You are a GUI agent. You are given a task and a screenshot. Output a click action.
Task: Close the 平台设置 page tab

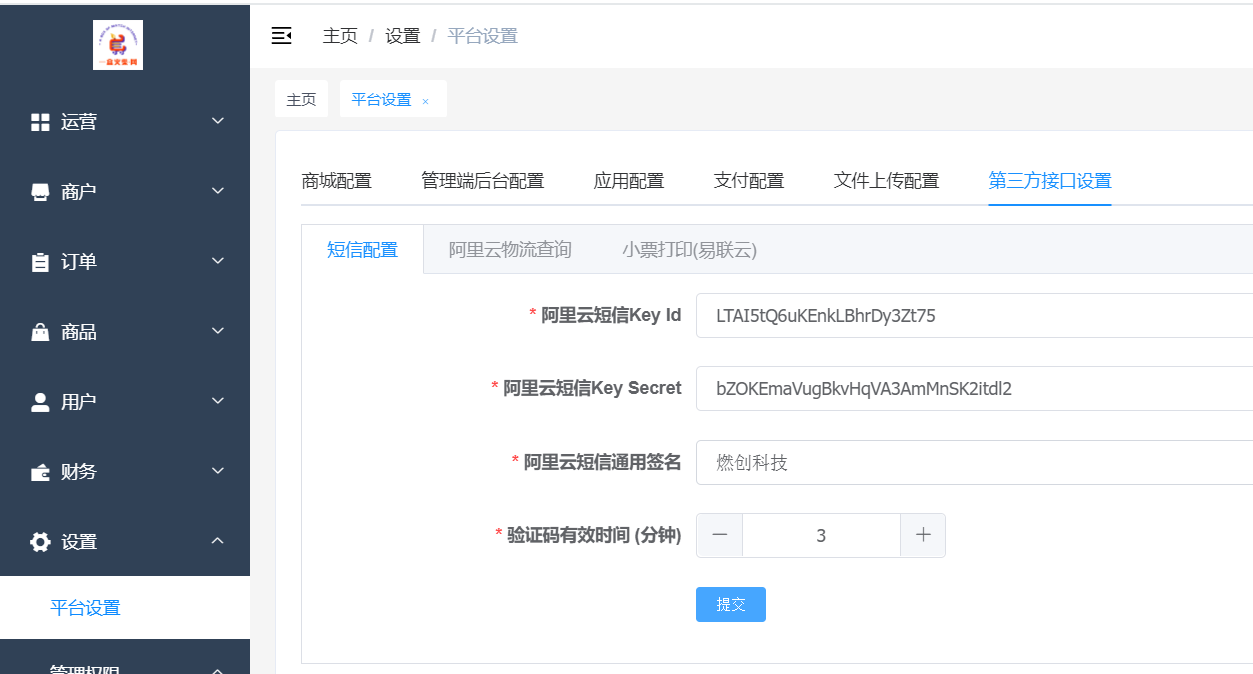425,101
